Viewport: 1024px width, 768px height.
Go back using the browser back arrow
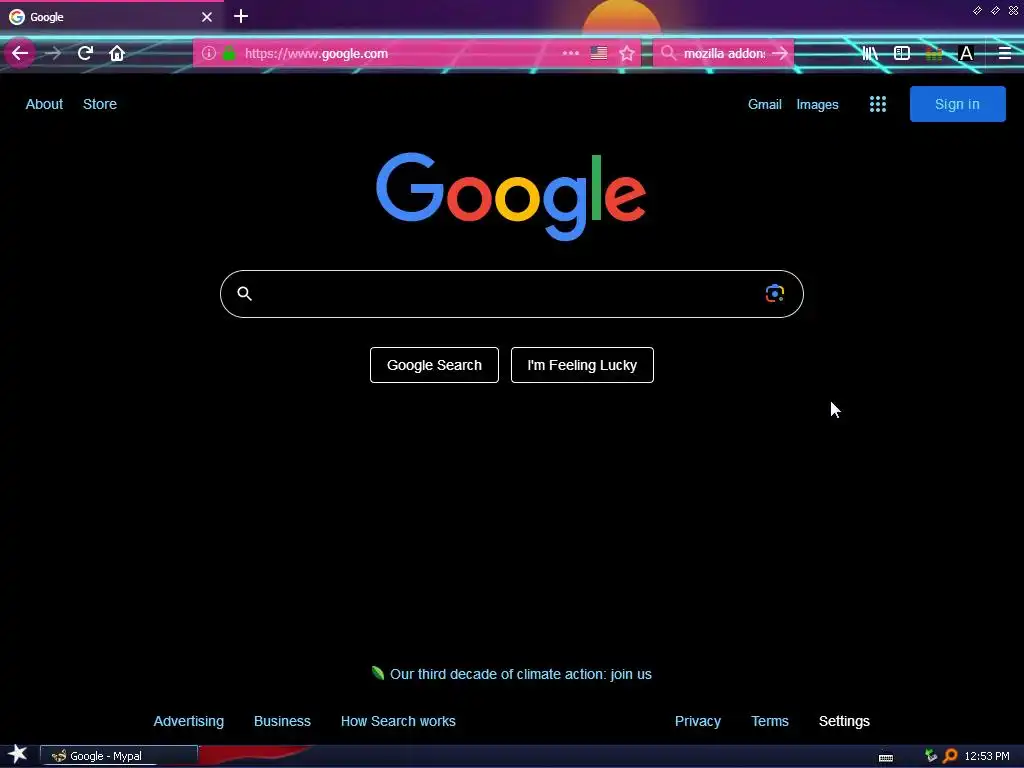[x=20, y=53]
